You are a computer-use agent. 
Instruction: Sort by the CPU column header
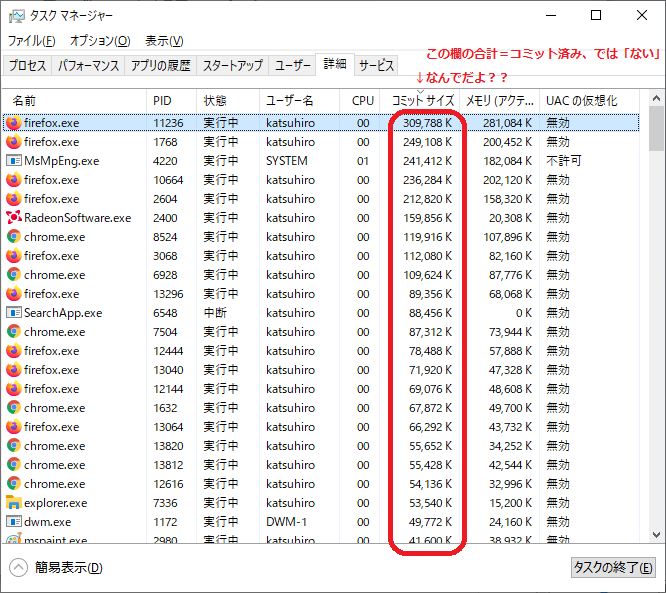[359, 101]
